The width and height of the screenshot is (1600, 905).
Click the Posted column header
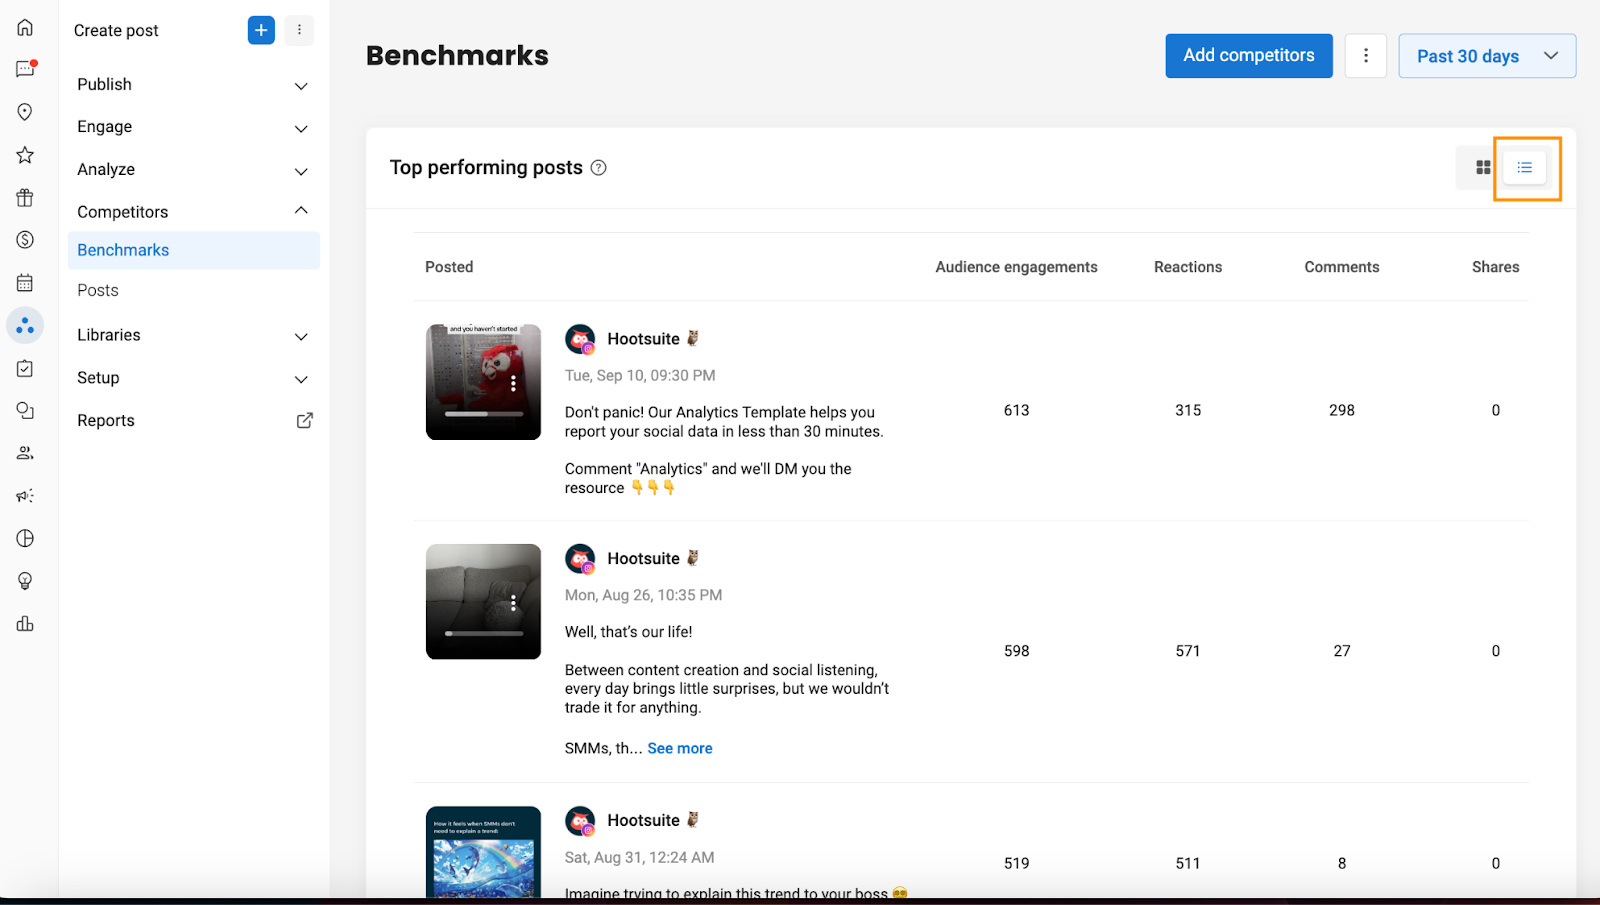point(449,267)
